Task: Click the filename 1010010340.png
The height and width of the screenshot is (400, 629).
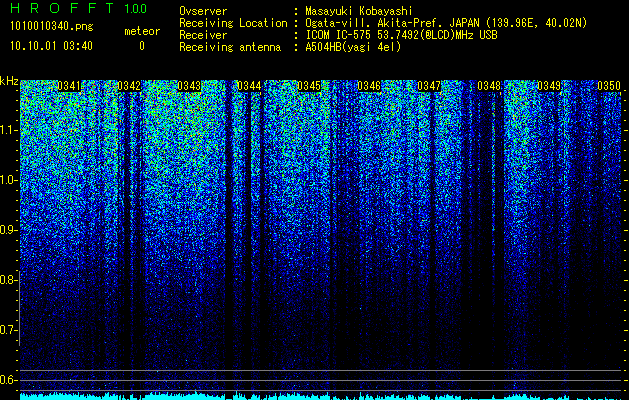Action: coord(52,27)
